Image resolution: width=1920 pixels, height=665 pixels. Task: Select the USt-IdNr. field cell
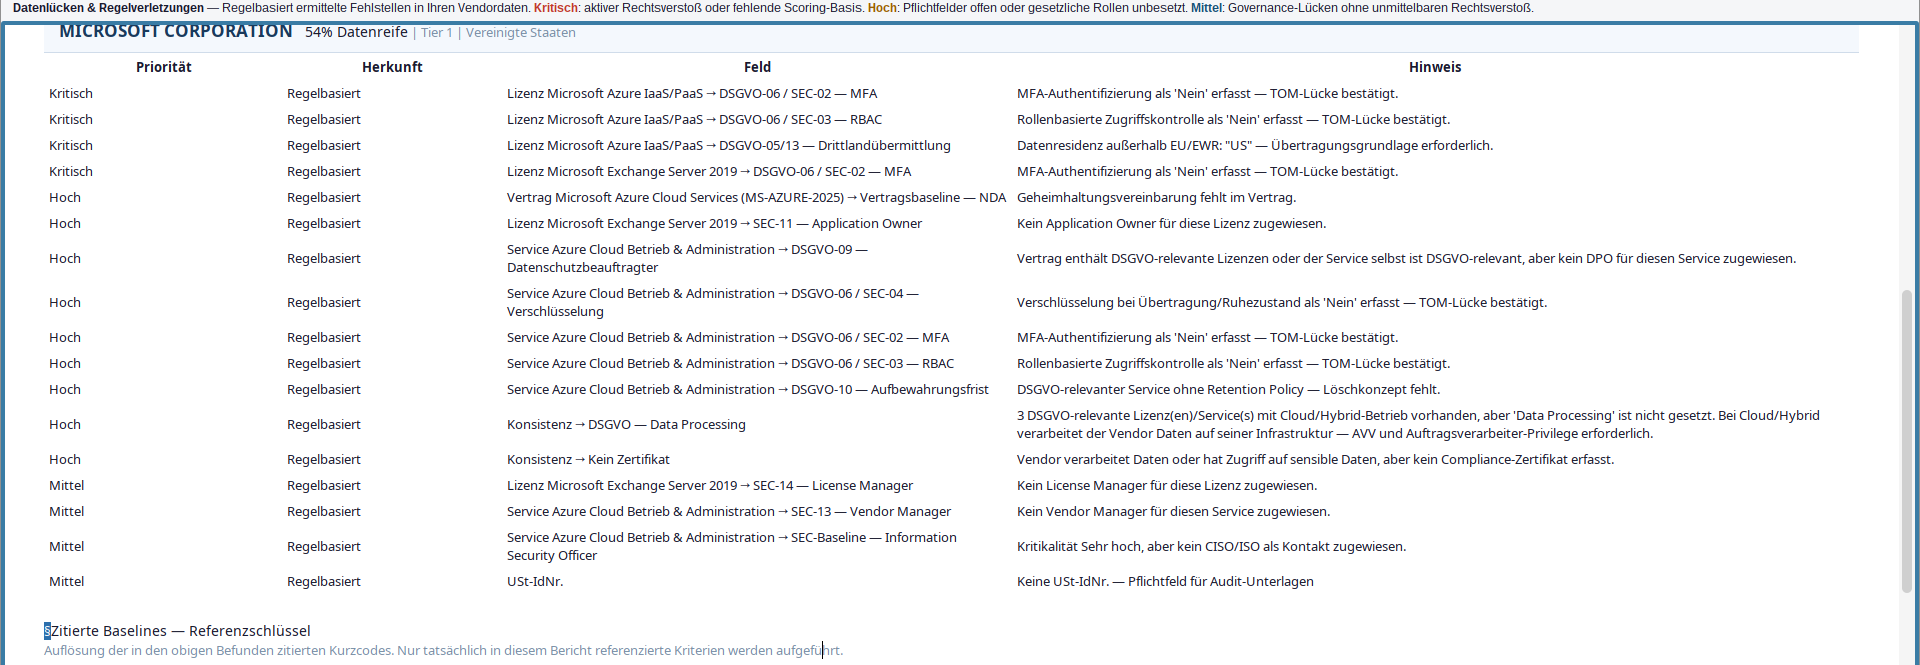click(x=535, y=581)
